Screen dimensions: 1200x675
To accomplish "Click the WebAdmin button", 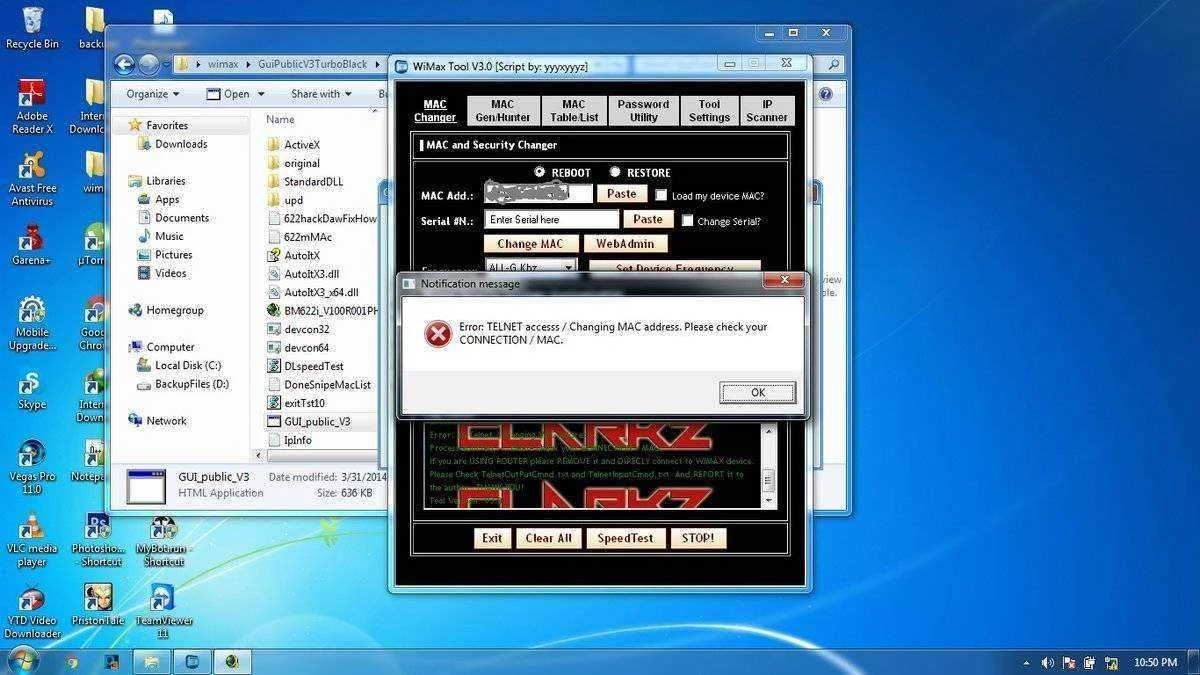I will 625,244.
